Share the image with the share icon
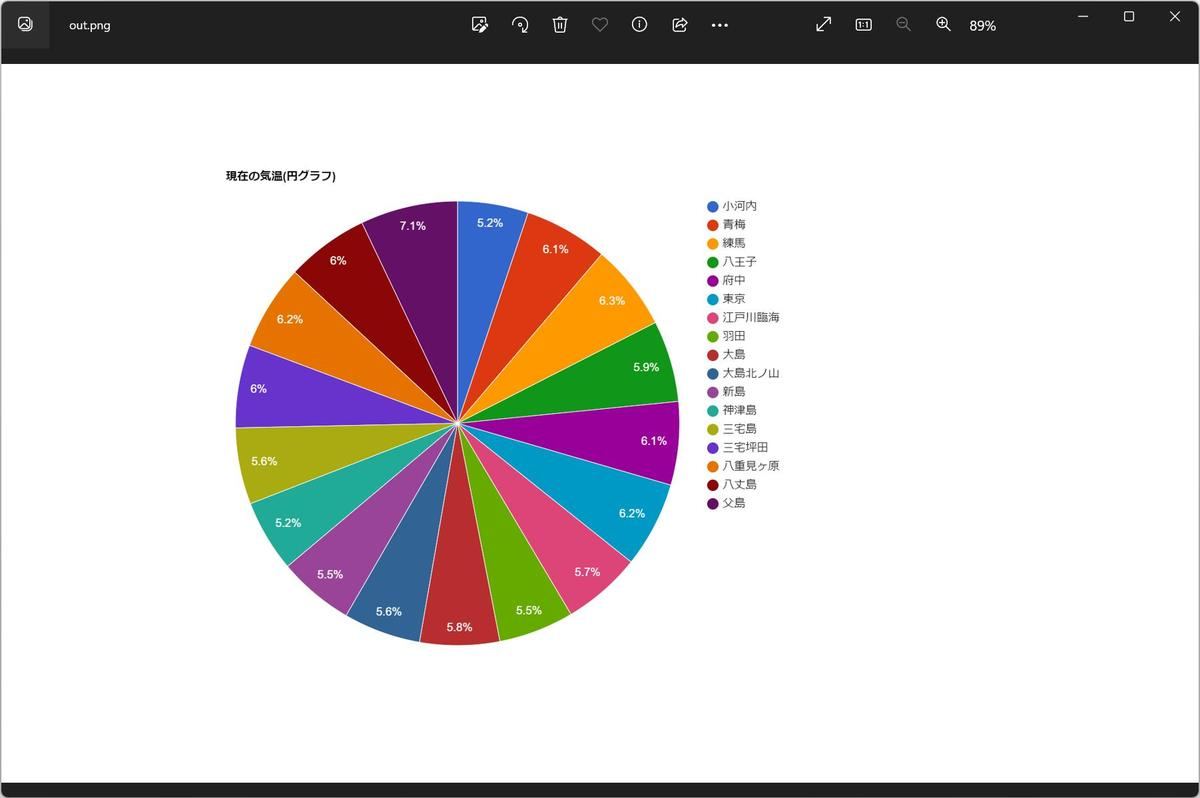This screenshot has width=1200, height=798. 680,24
